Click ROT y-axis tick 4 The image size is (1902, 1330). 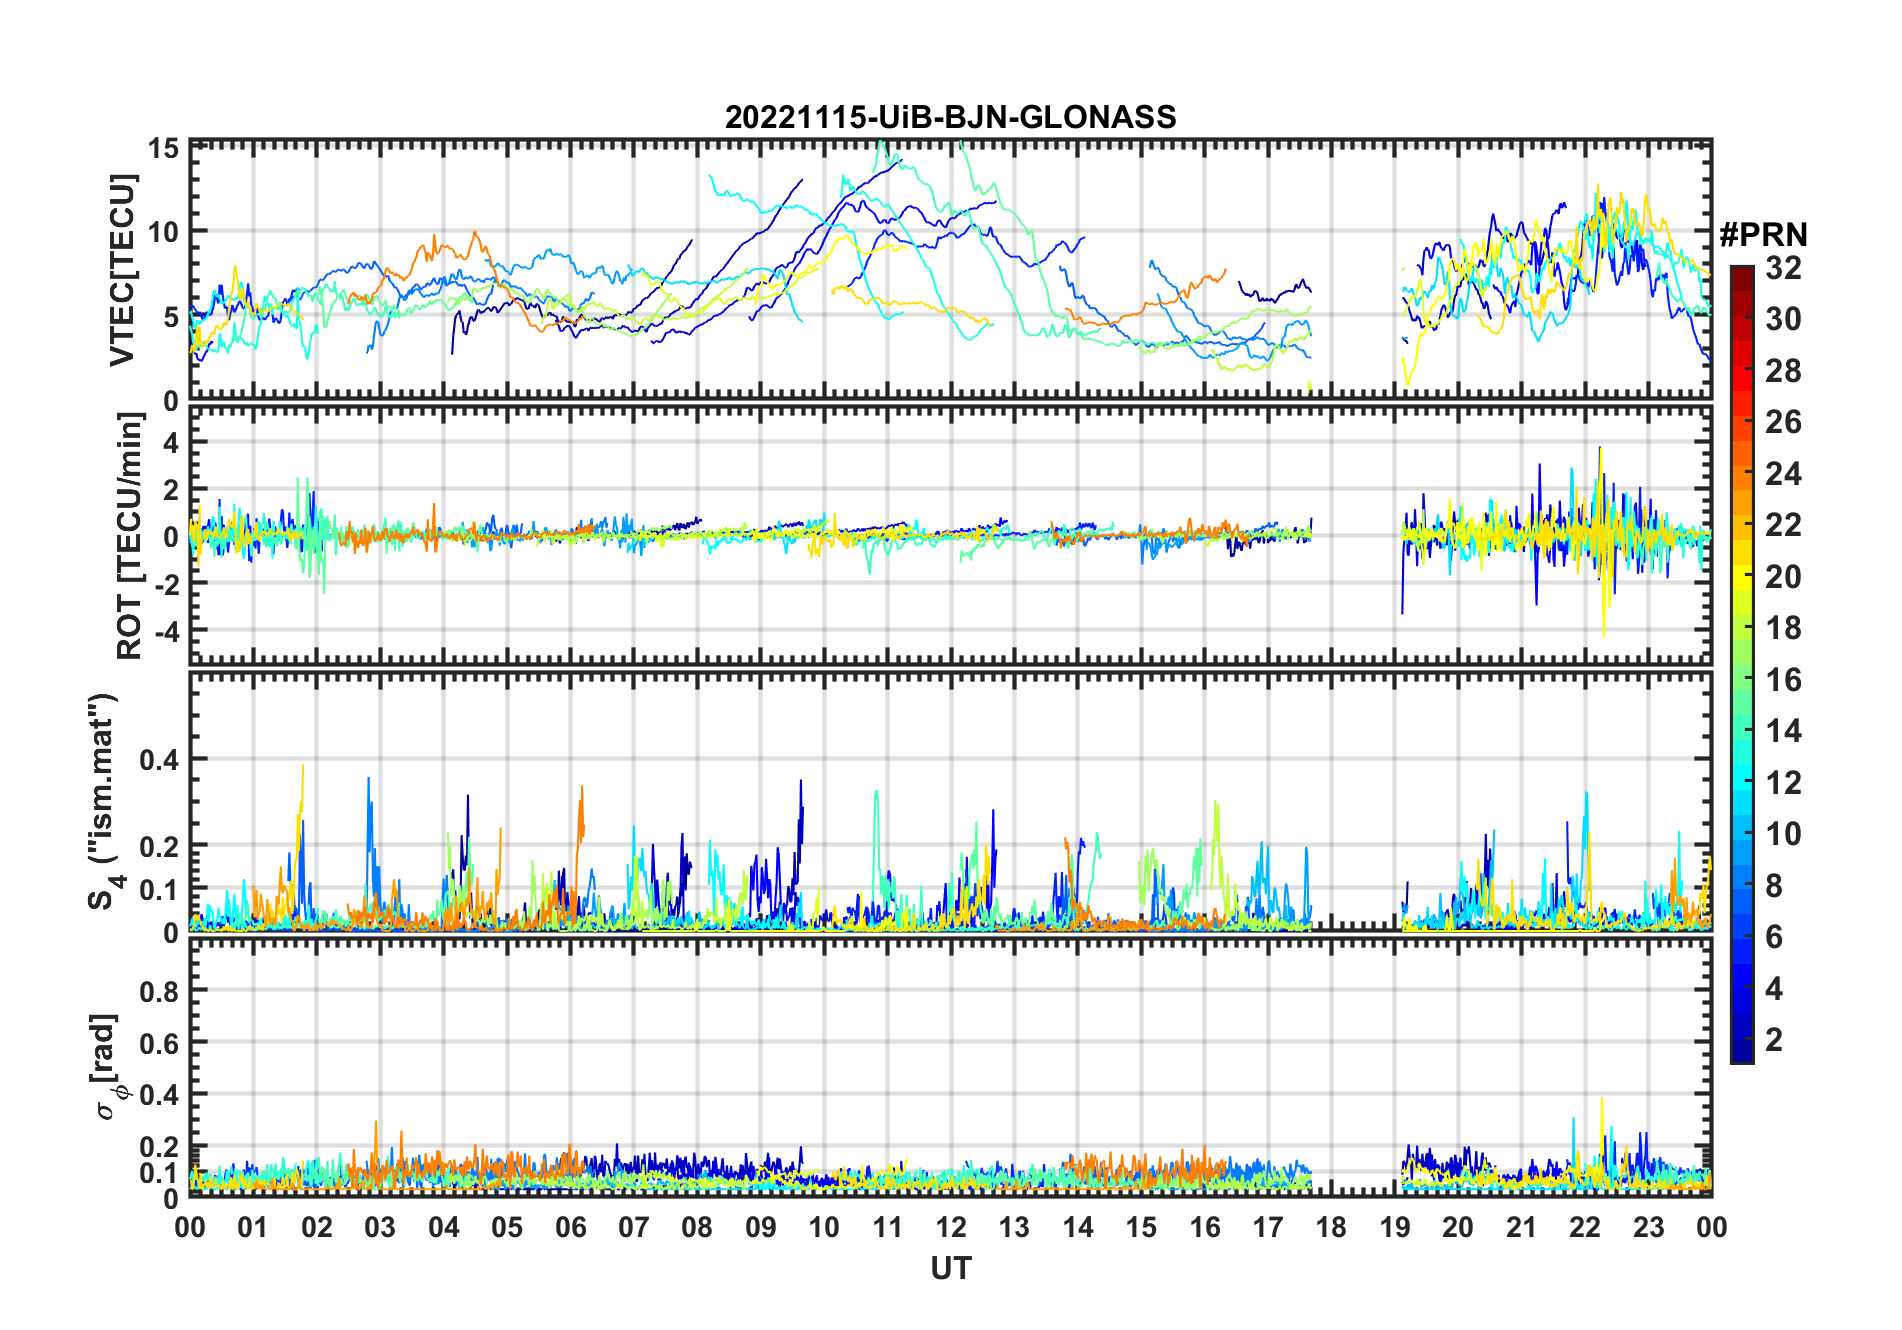tap(171, 442)
